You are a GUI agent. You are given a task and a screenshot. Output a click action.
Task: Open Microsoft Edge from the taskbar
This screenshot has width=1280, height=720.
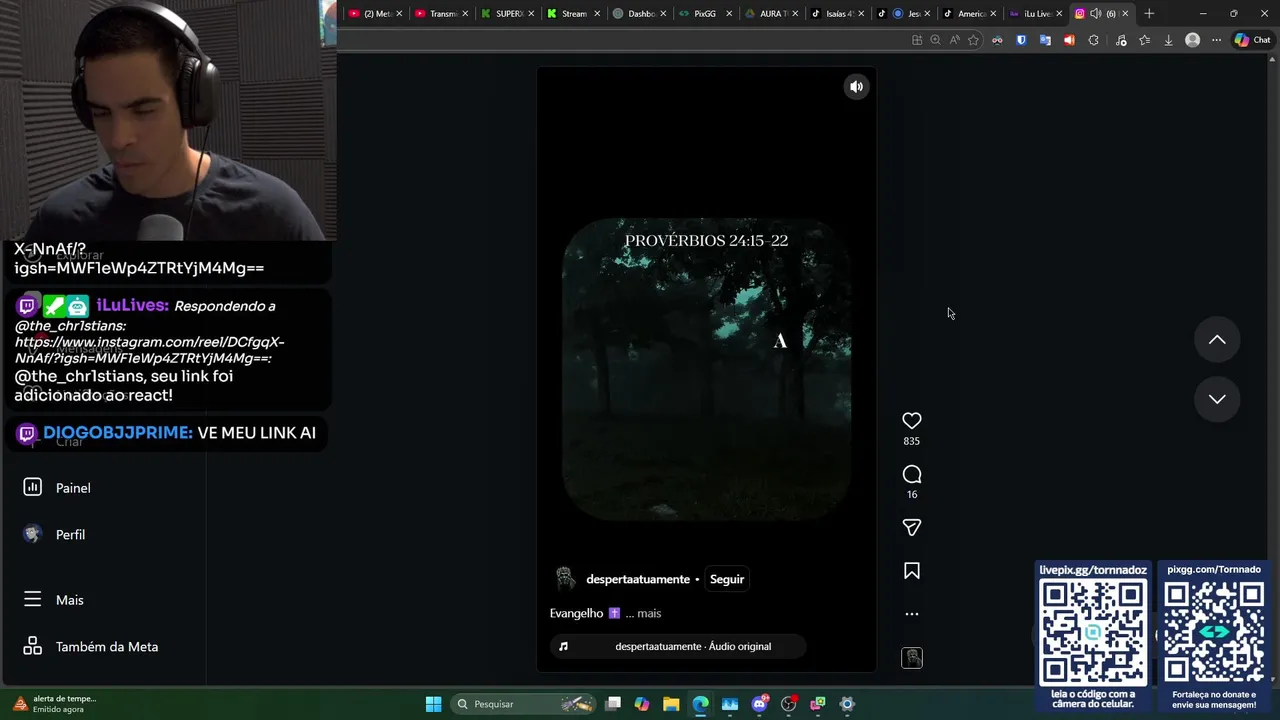click(x=700, y=704)
